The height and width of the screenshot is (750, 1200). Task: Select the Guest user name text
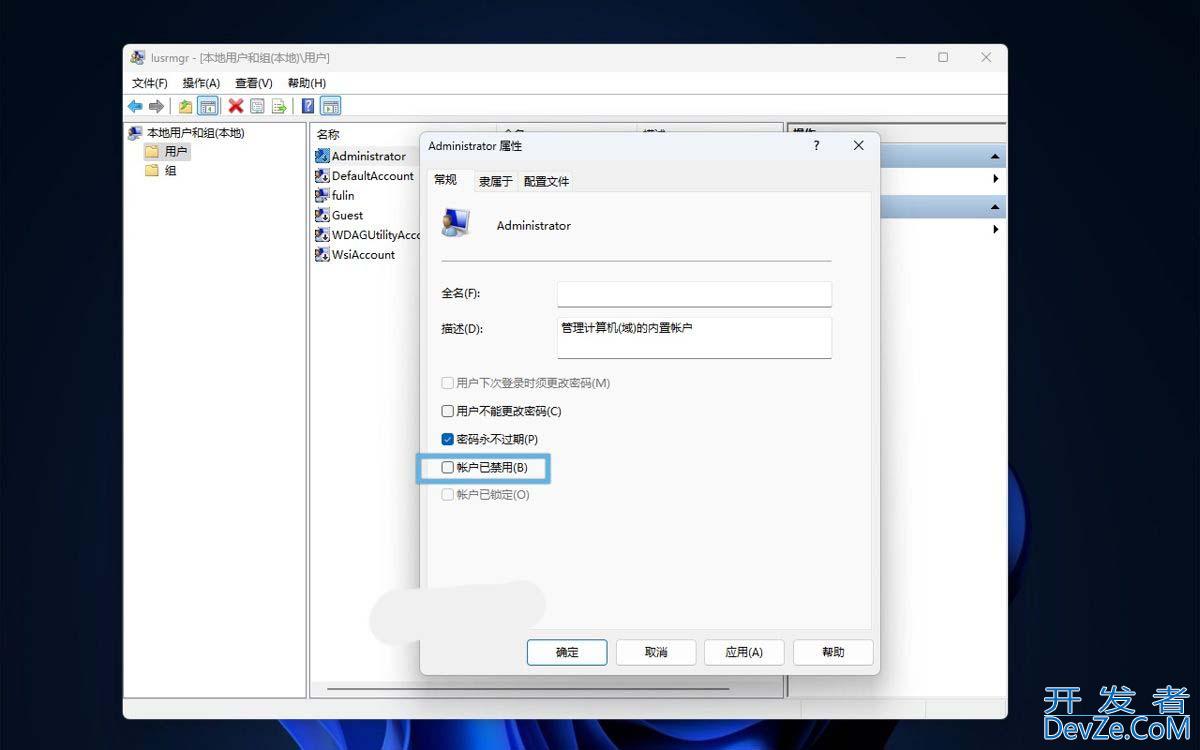click(348, 215)
